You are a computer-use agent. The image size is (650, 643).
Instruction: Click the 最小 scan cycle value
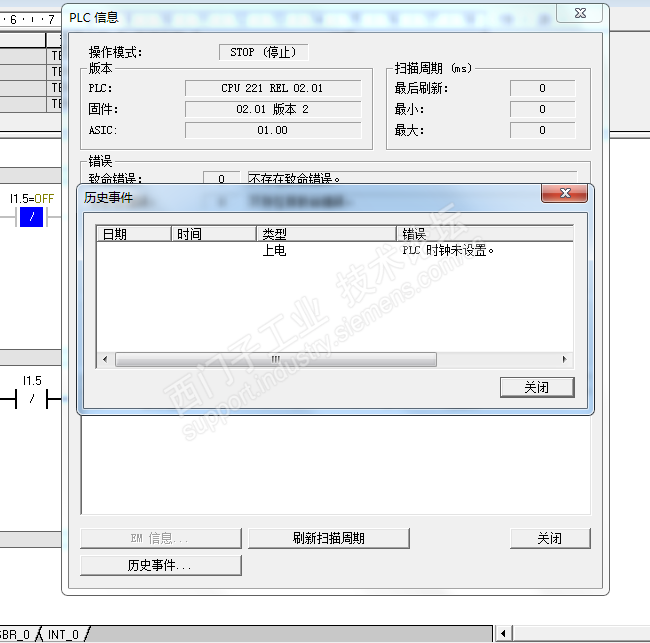(543, 109)
